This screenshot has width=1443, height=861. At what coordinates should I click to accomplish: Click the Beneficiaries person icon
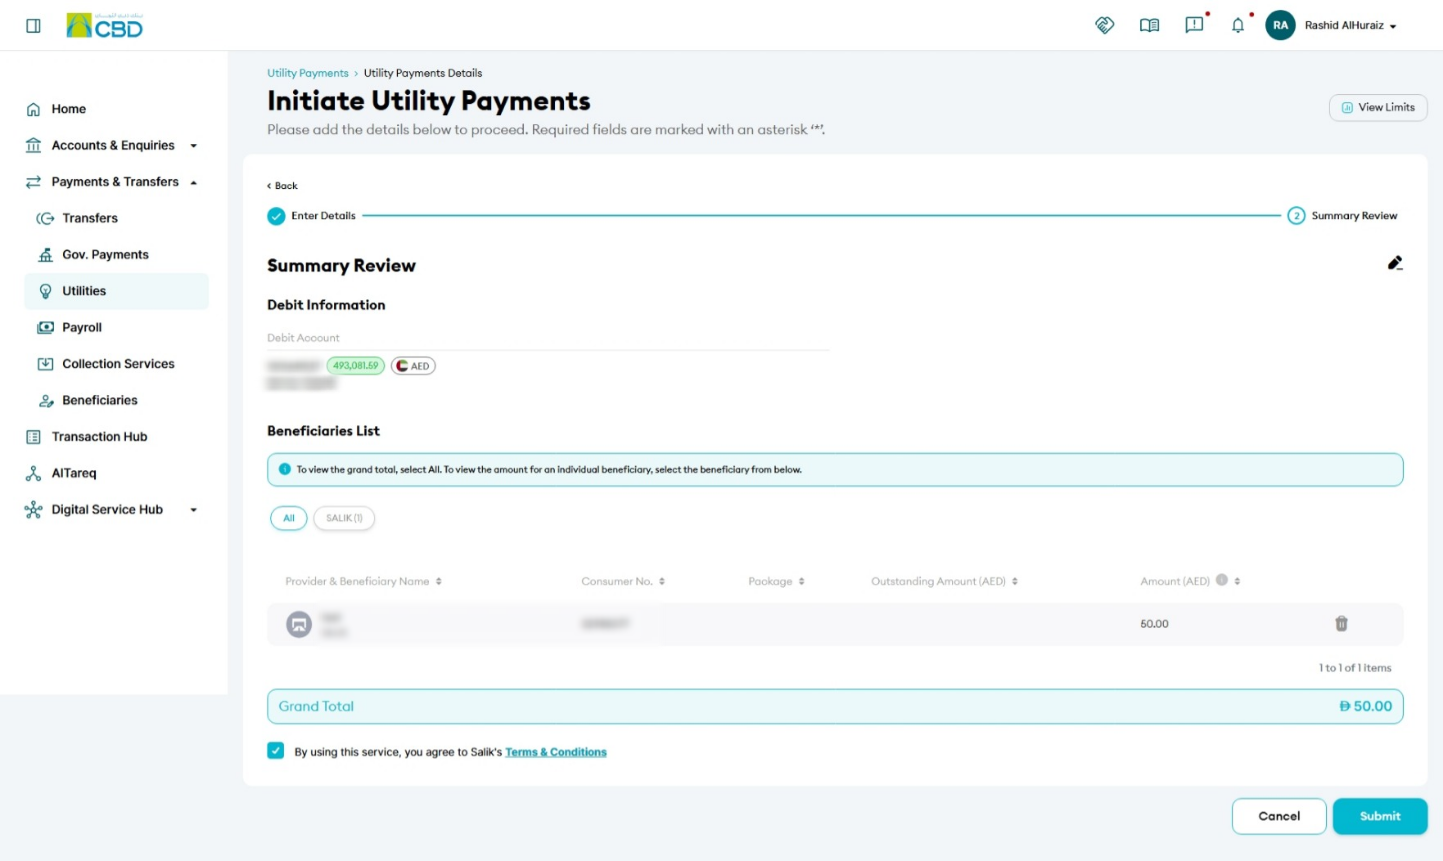(x=45, y=400)
